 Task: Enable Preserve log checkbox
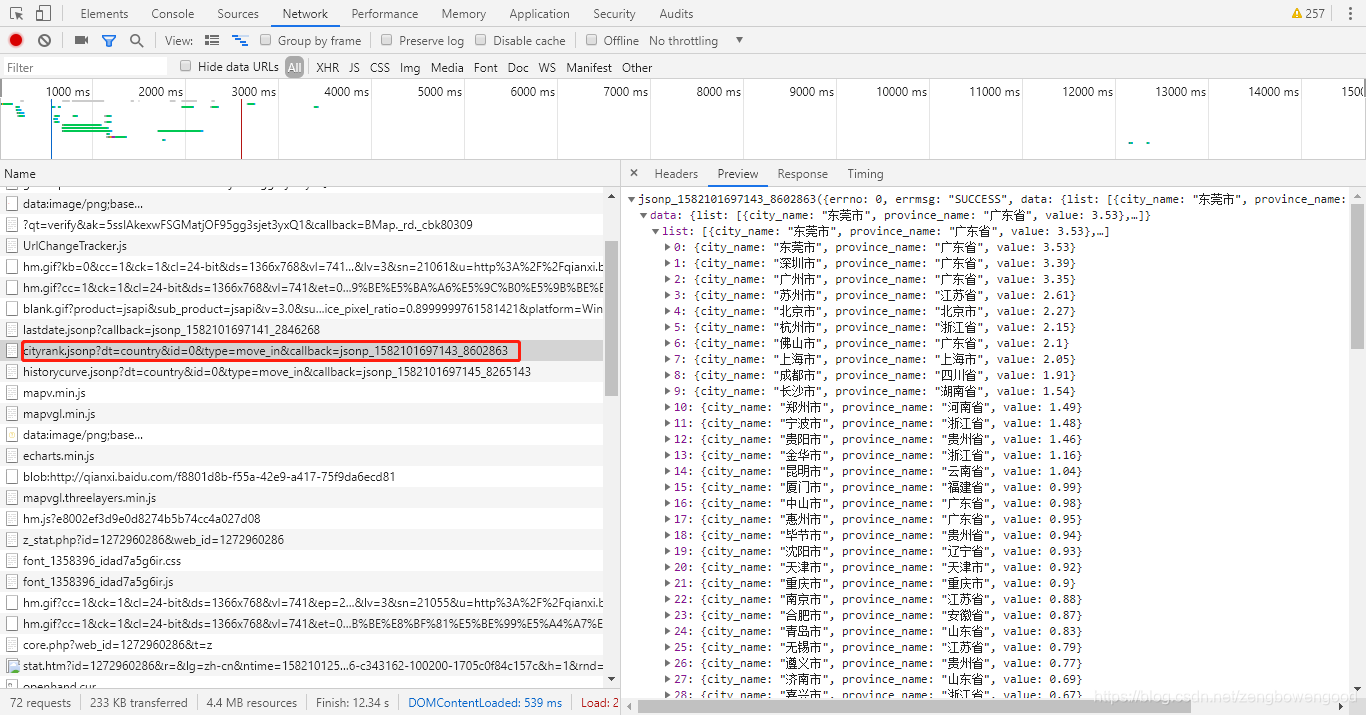coord(387,40)
